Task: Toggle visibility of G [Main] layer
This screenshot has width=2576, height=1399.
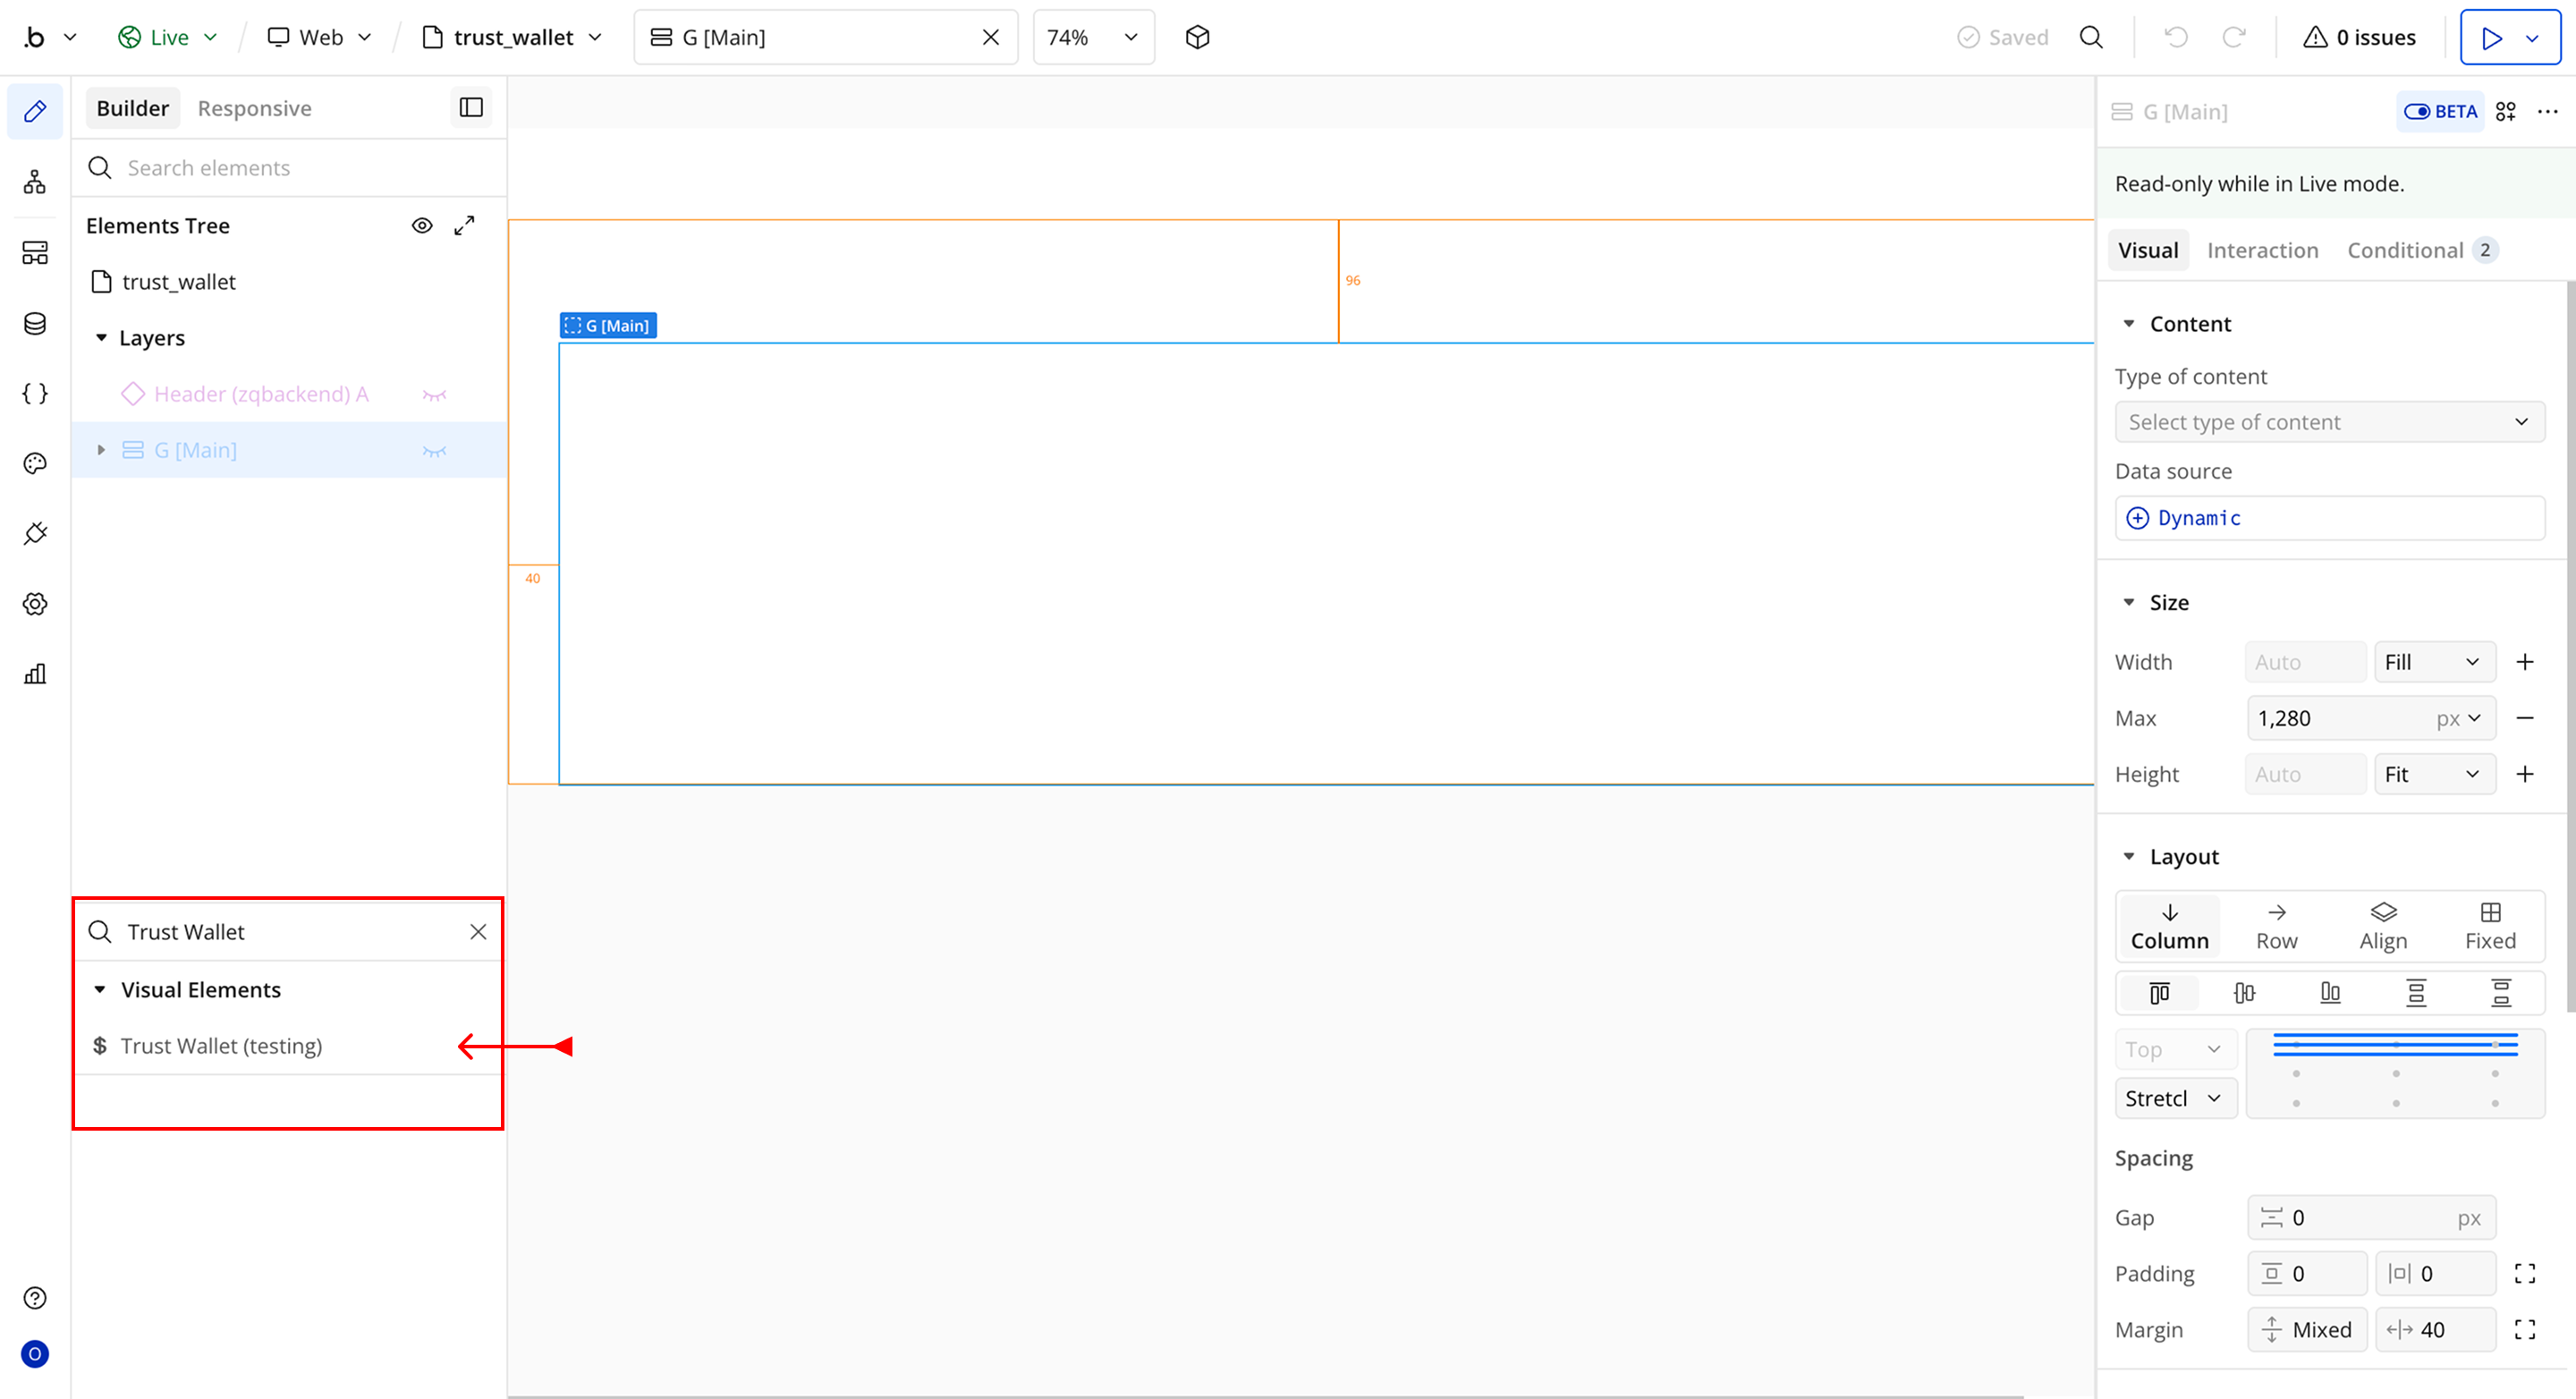Action: click(434, 451)
